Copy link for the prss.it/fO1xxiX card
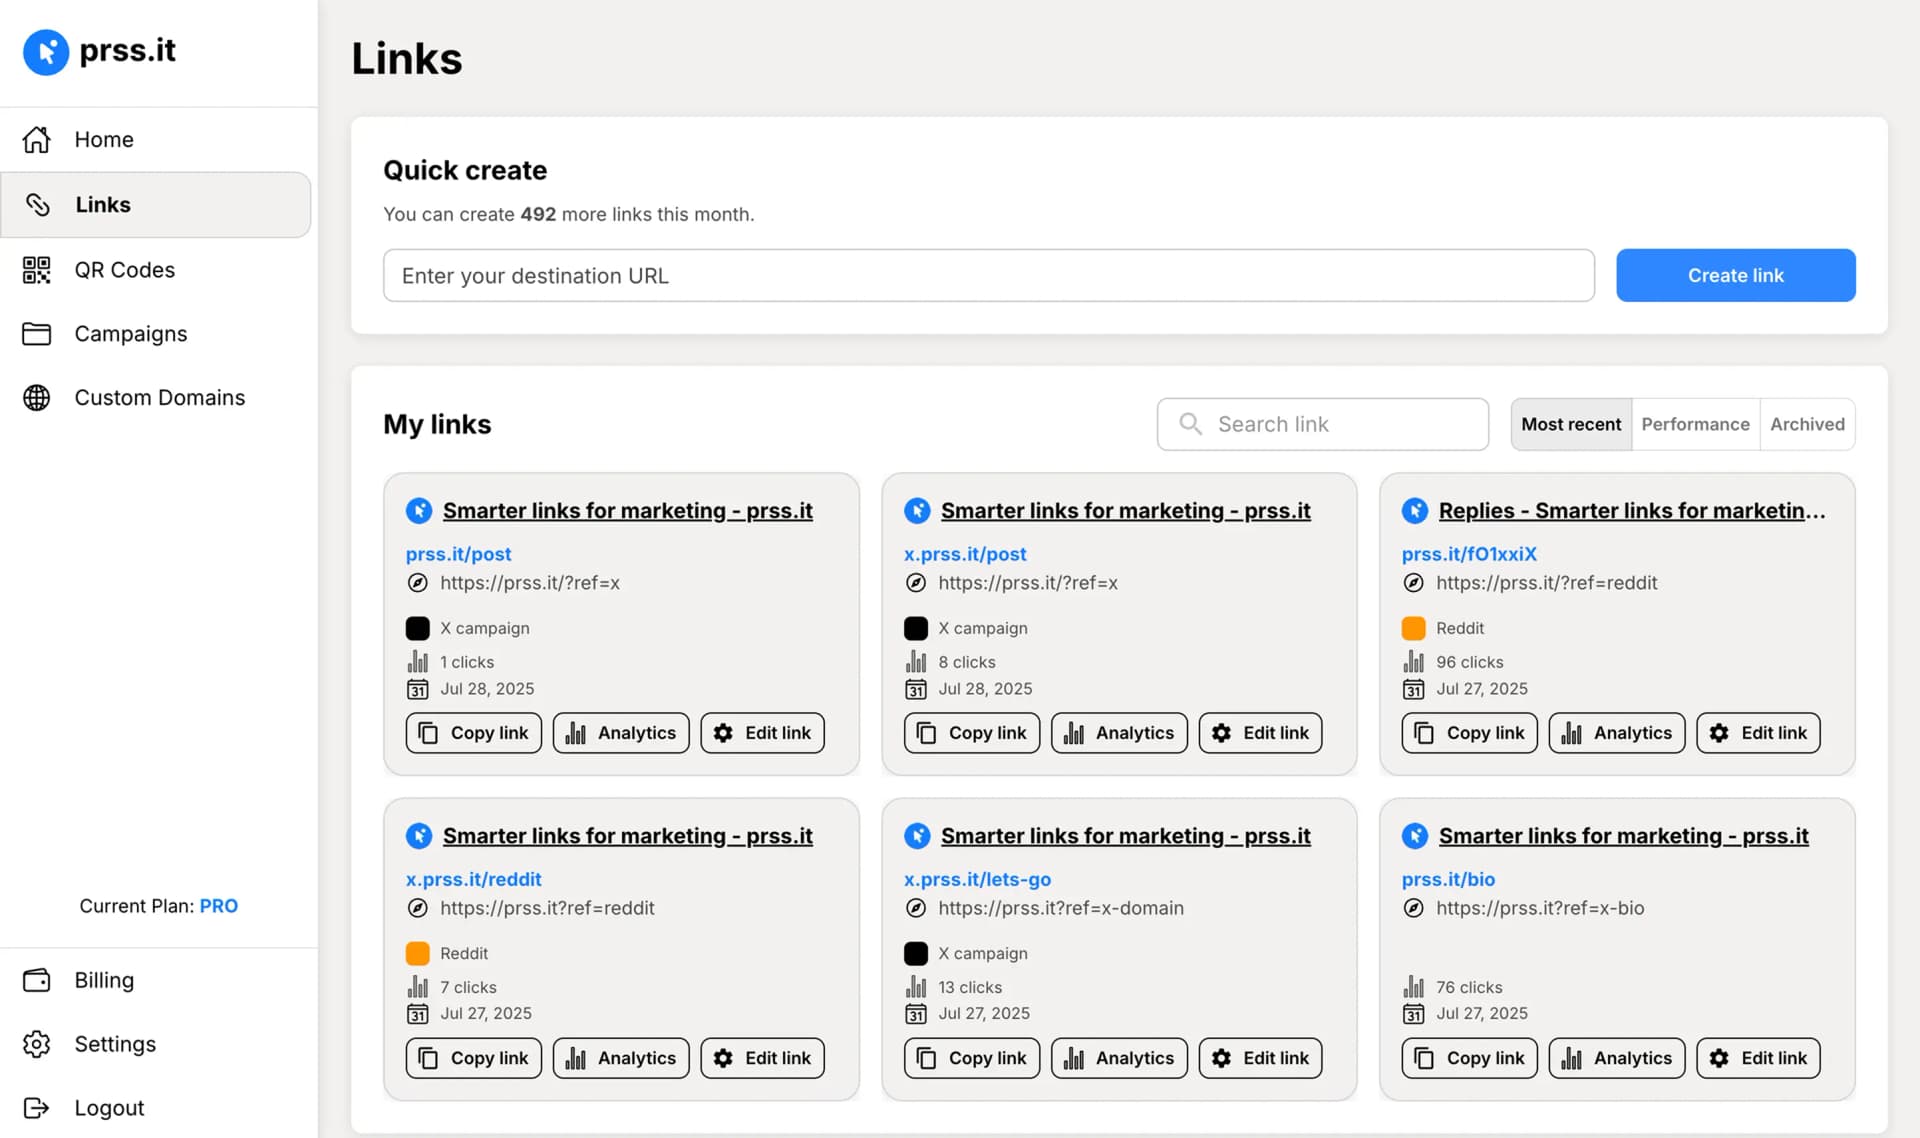This screenshot has width=1920, height=1138. click(x=1469, y=734)
